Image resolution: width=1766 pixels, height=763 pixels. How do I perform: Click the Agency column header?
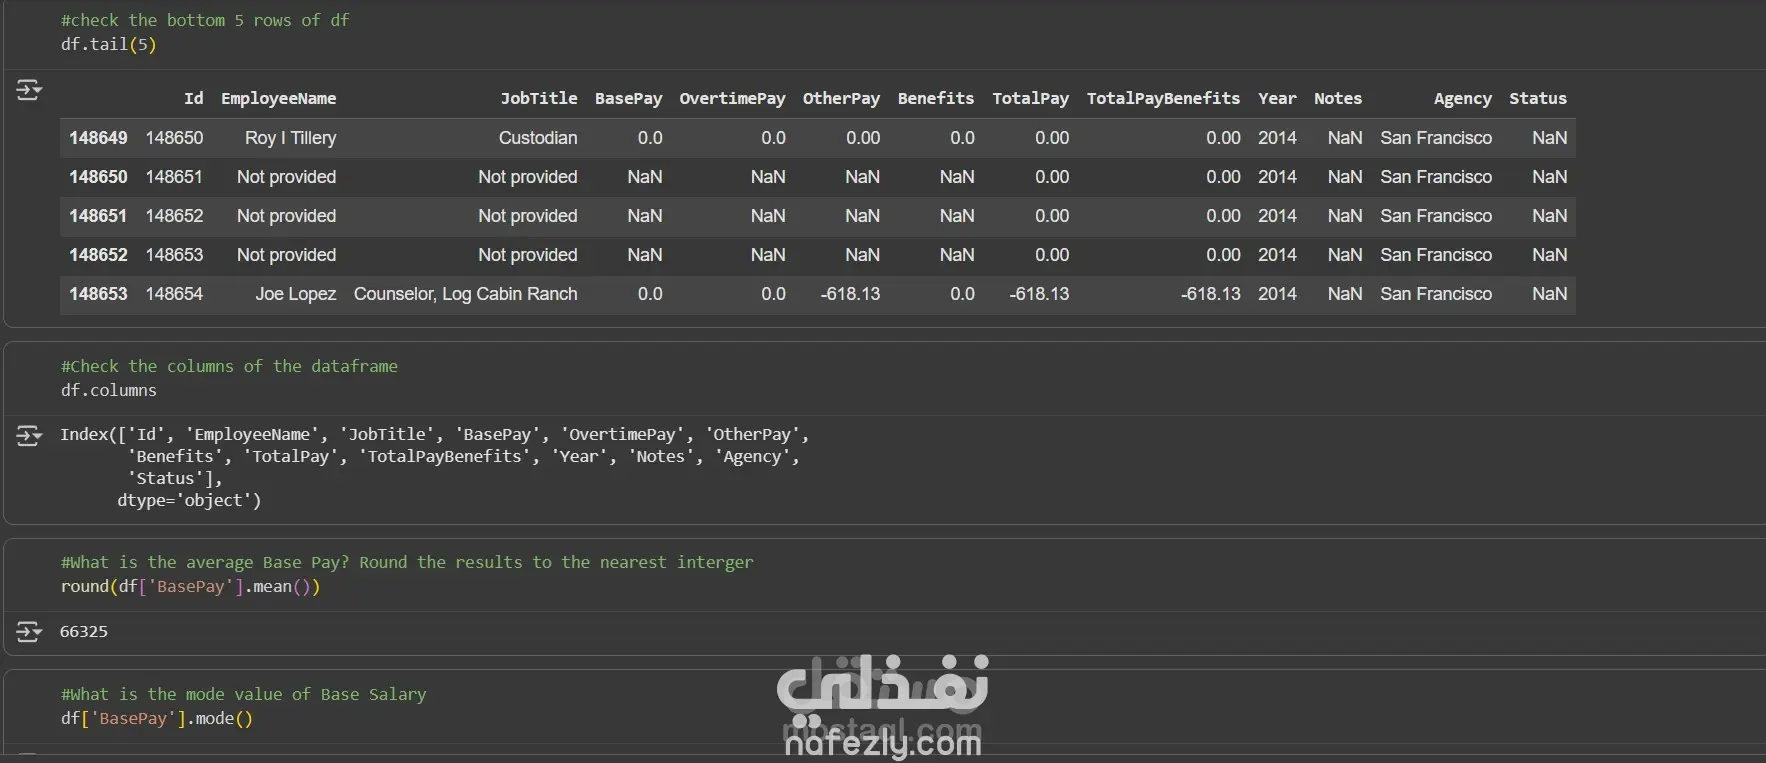point(1462,98)
